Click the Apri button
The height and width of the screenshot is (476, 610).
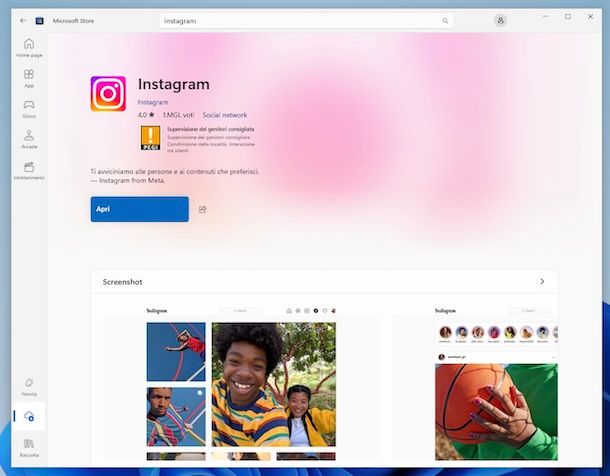(140, 209)
